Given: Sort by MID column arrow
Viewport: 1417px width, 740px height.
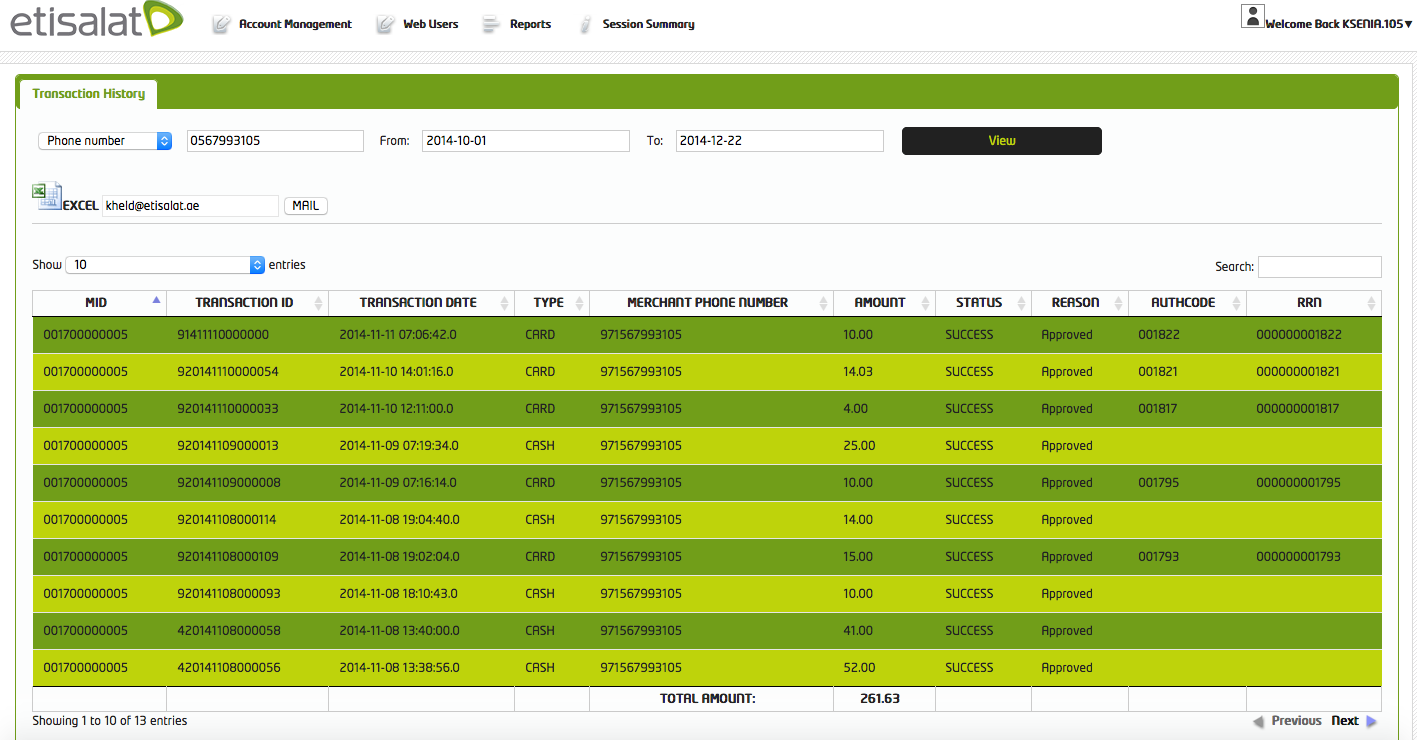Looking at the screenshot, I should click(x=156, y=300).
